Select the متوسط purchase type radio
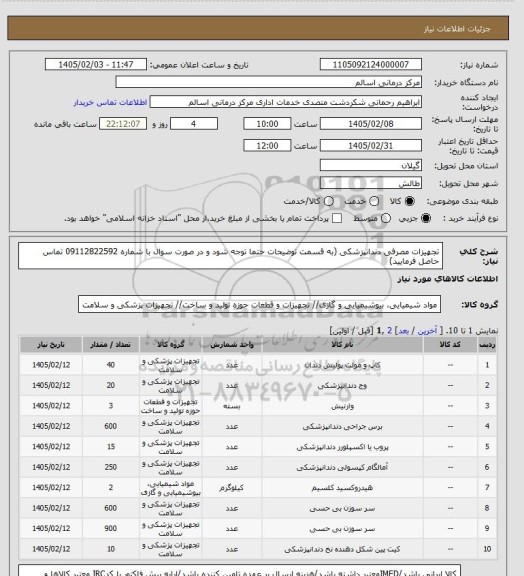This screenshot has height=576, width=524. point(386,218)
